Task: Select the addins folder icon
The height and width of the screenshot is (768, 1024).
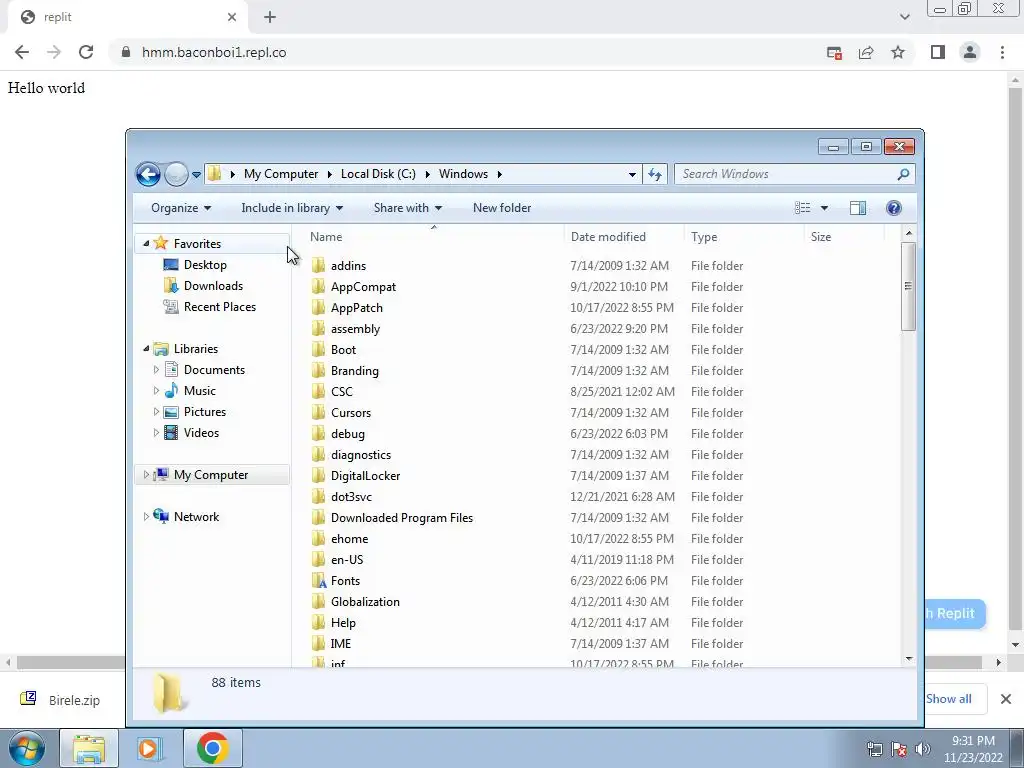Action: tap(318, 265)
